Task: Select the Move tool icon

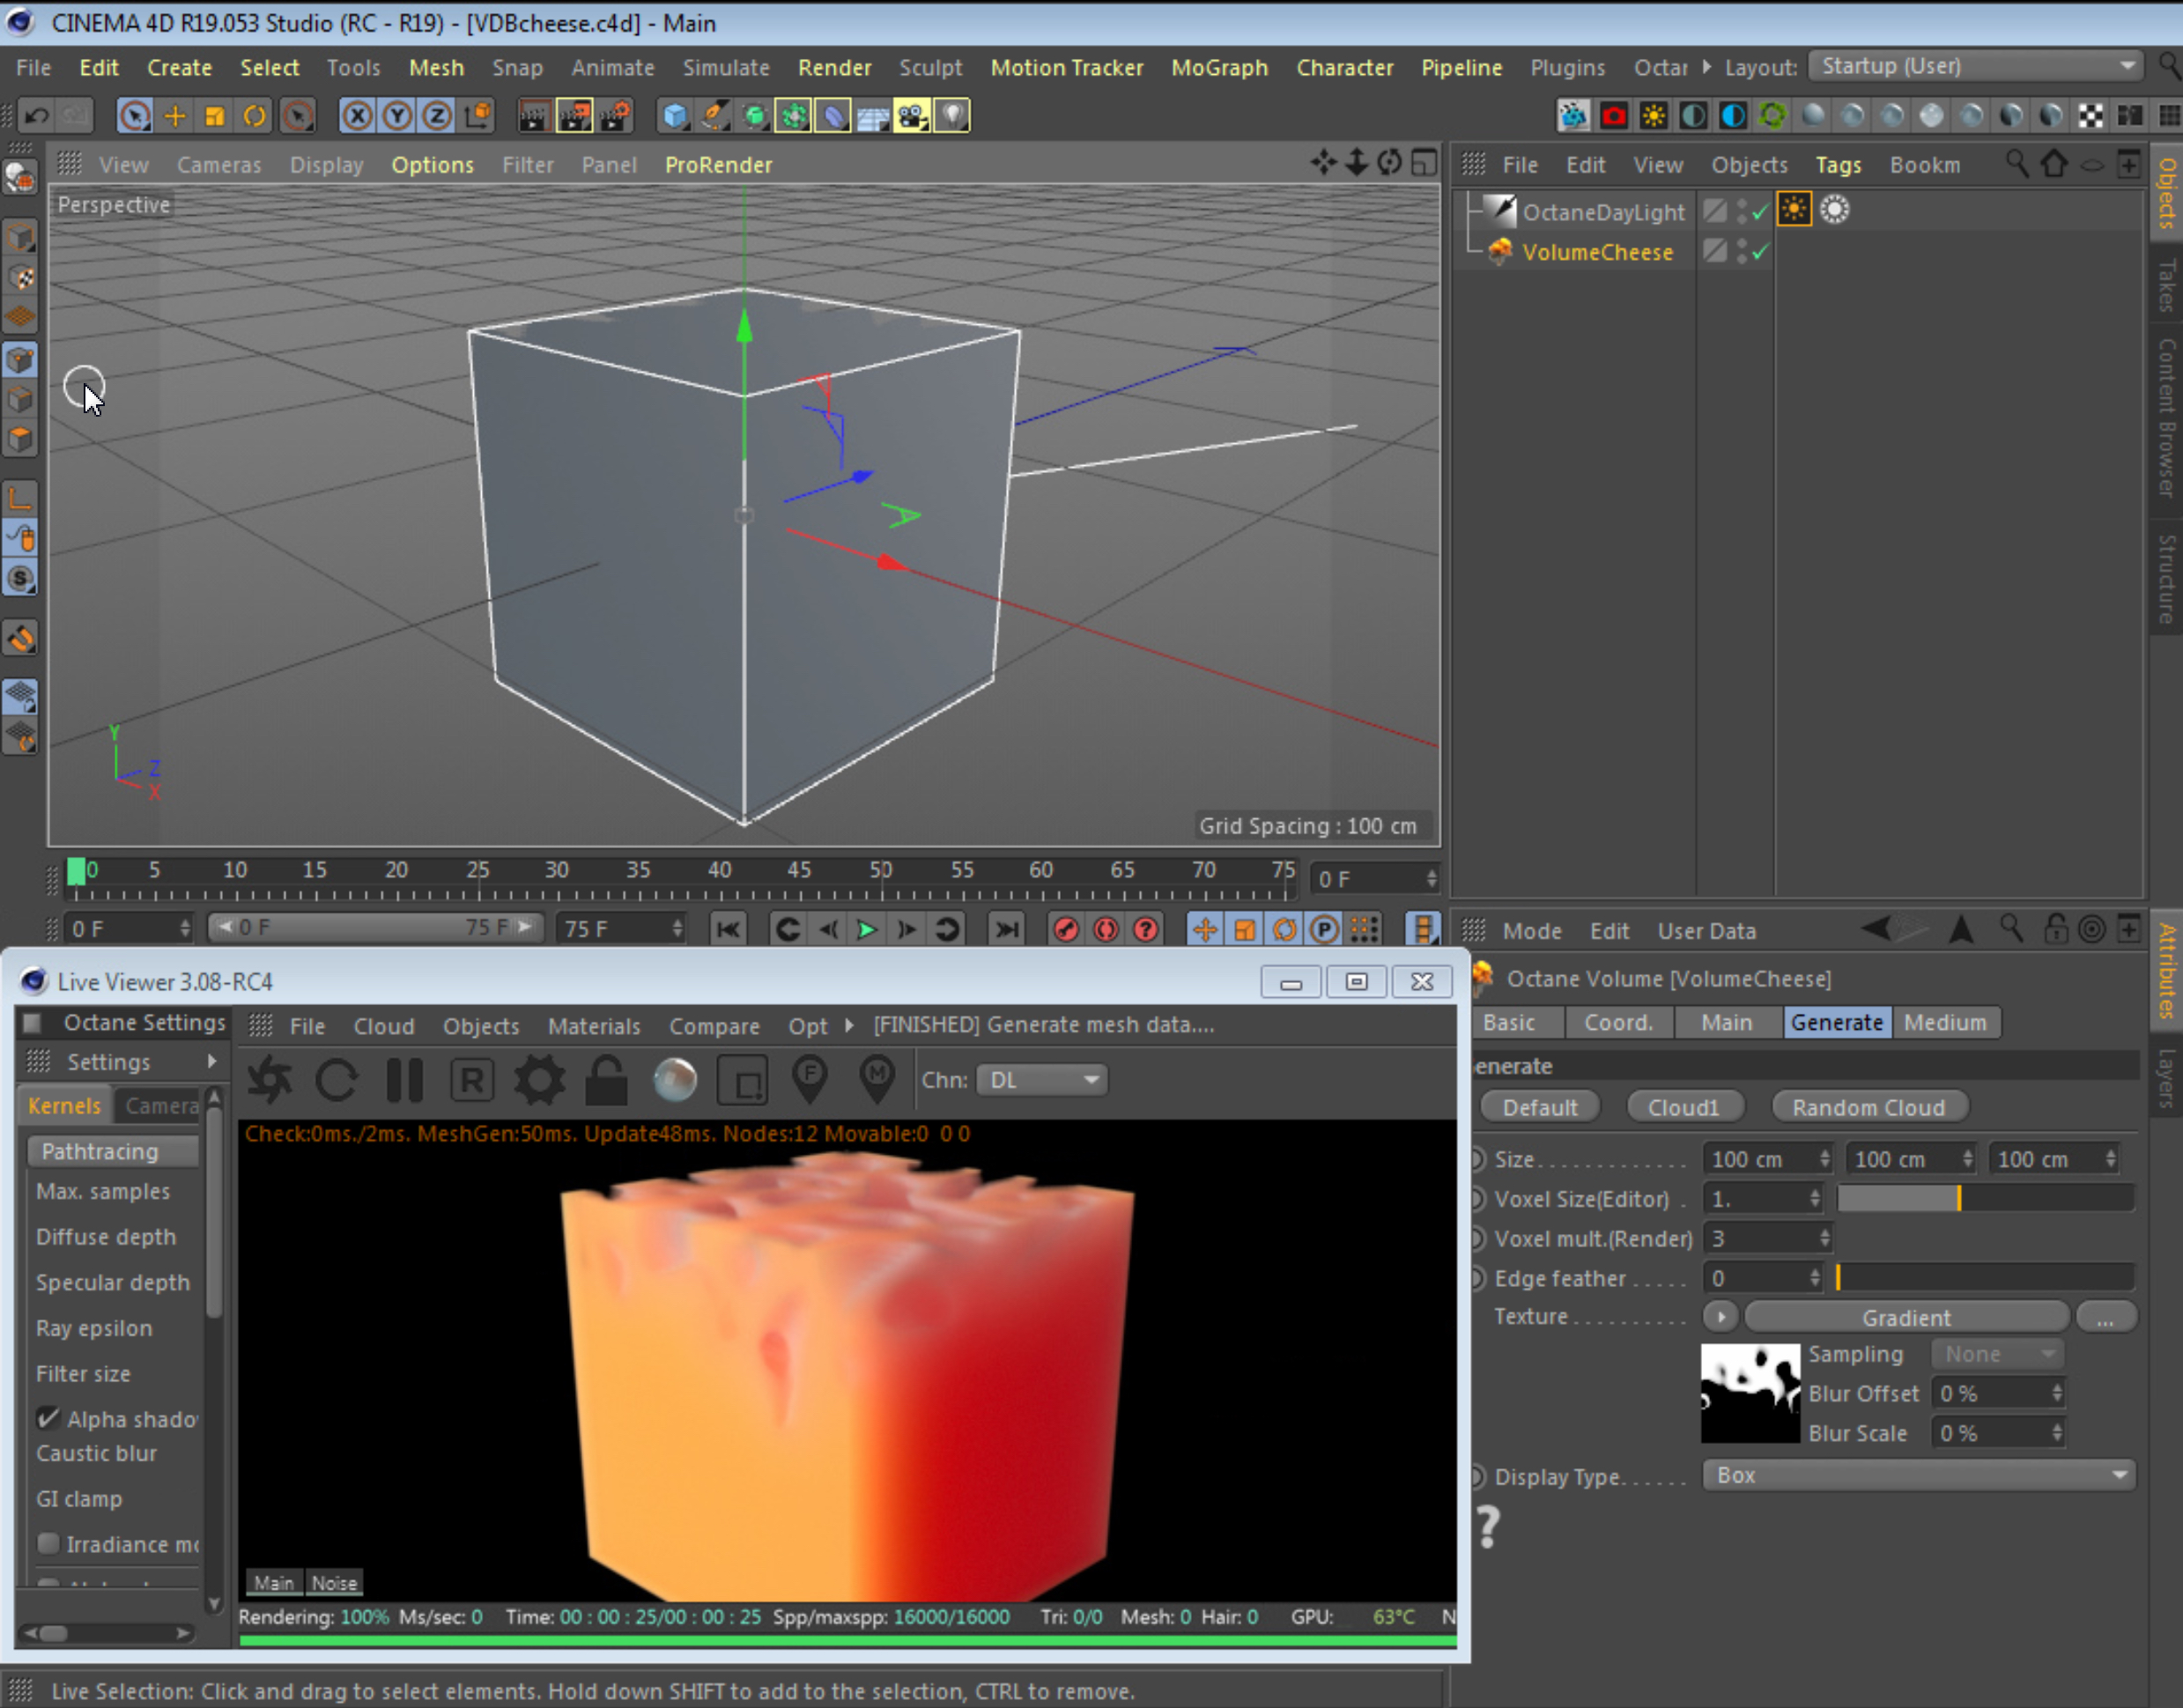Action: pyautogui.click(x=175, y=116)
